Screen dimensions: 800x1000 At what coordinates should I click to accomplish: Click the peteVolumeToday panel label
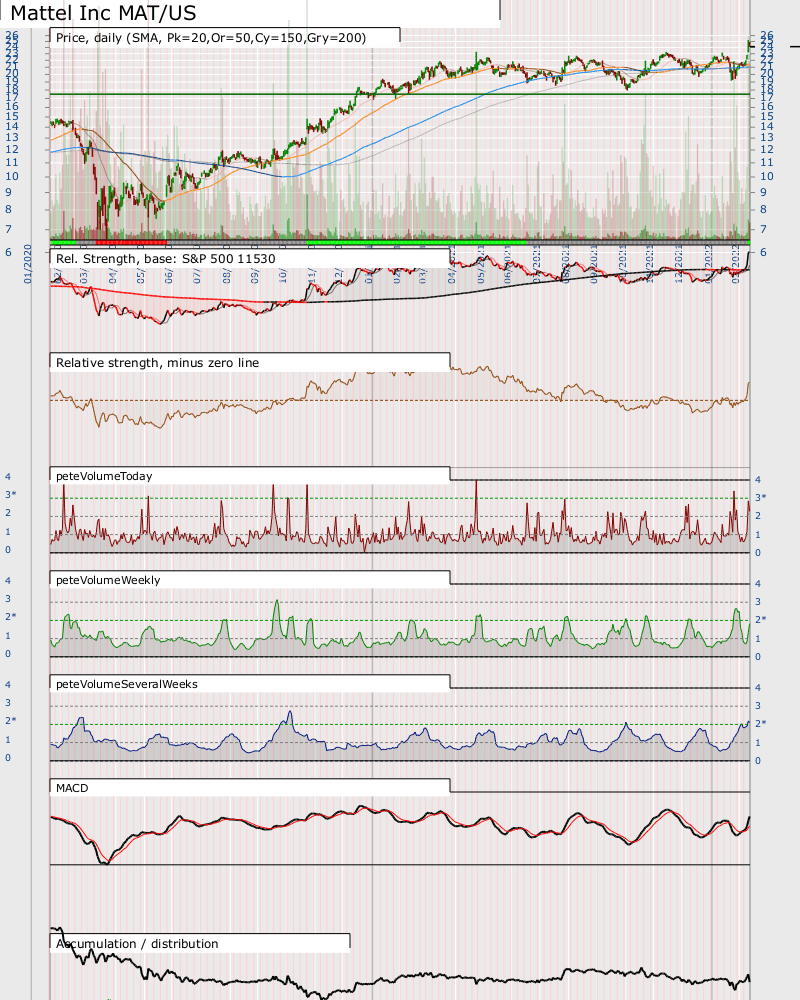coord(104,476)
